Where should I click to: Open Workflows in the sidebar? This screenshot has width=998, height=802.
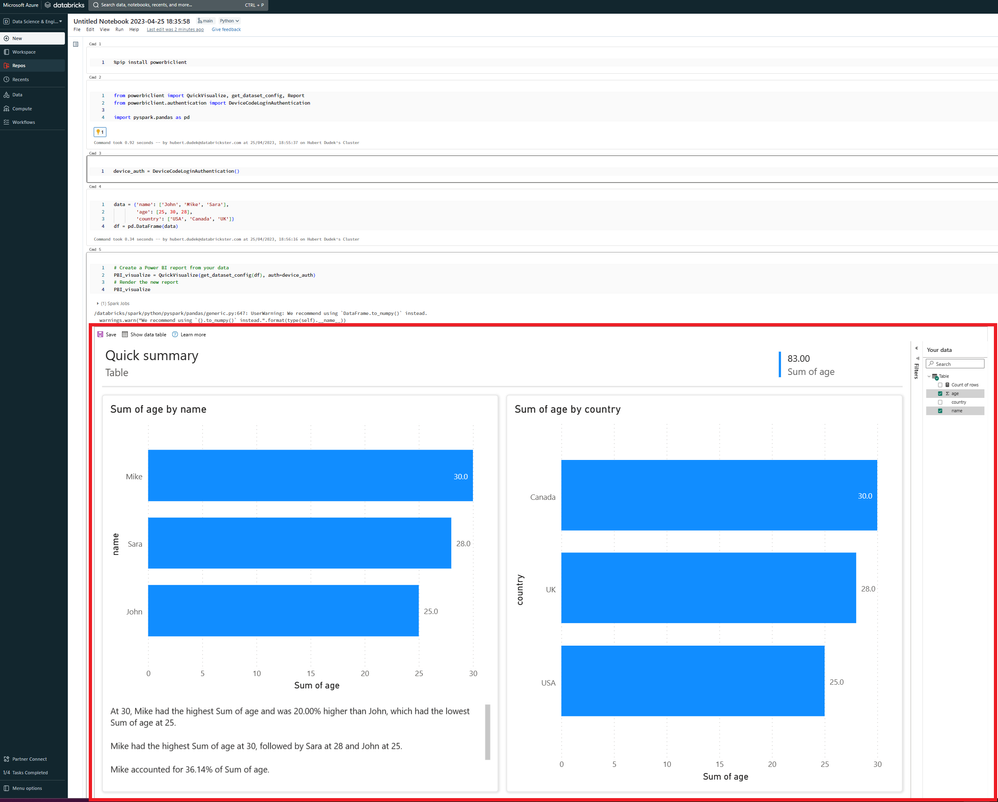click(x=23, y=122)
